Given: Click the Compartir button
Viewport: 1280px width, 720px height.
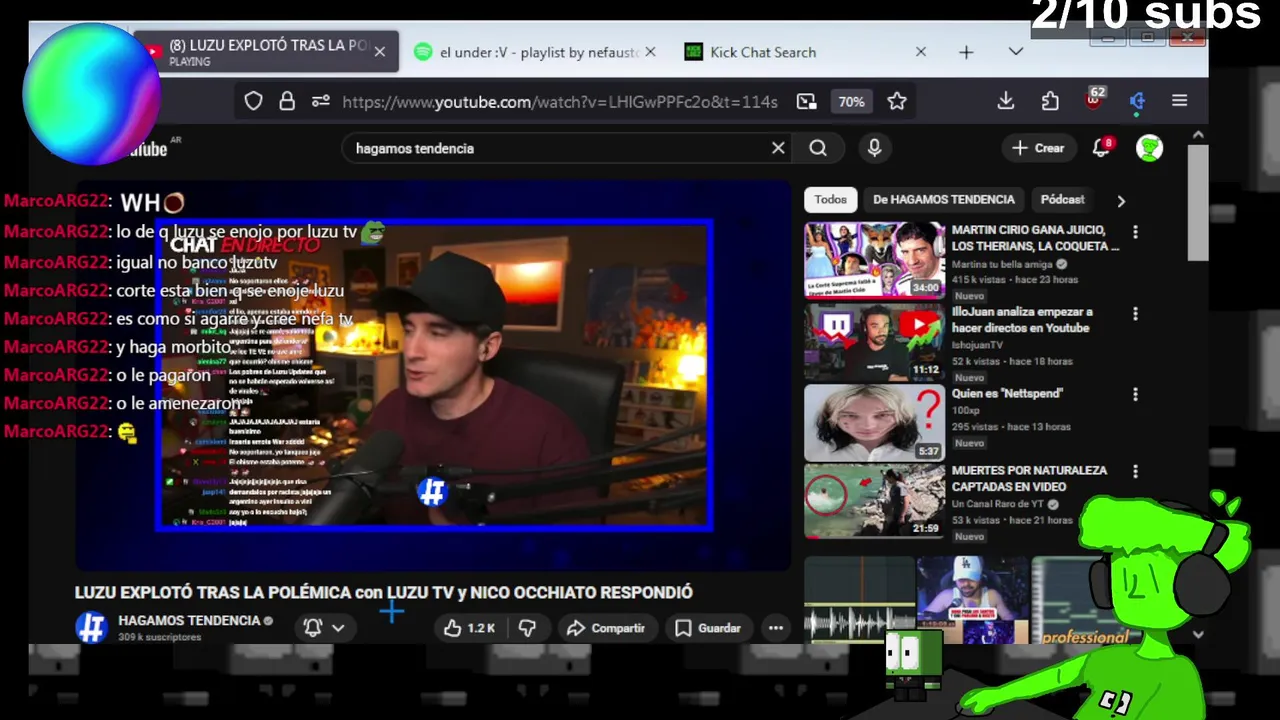Looking at the screenshot, I should click(x=605, y=628).
